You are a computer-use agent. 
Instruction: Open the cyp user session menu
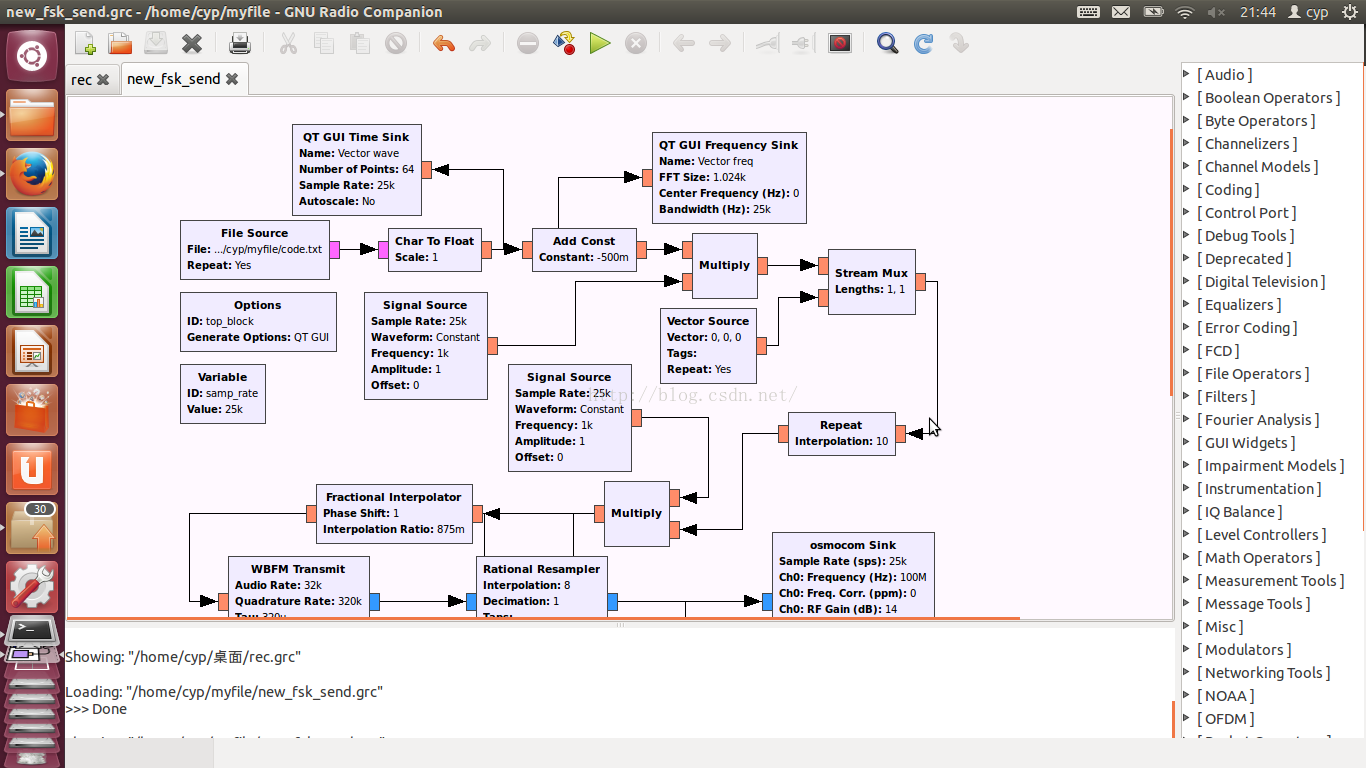(x=1308, y=12)
